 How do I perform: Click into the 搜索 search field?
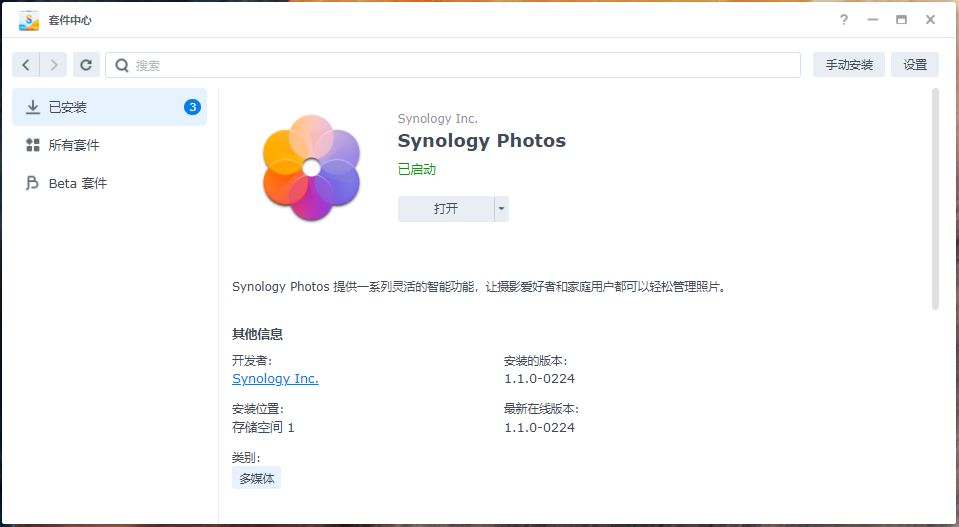453,65
